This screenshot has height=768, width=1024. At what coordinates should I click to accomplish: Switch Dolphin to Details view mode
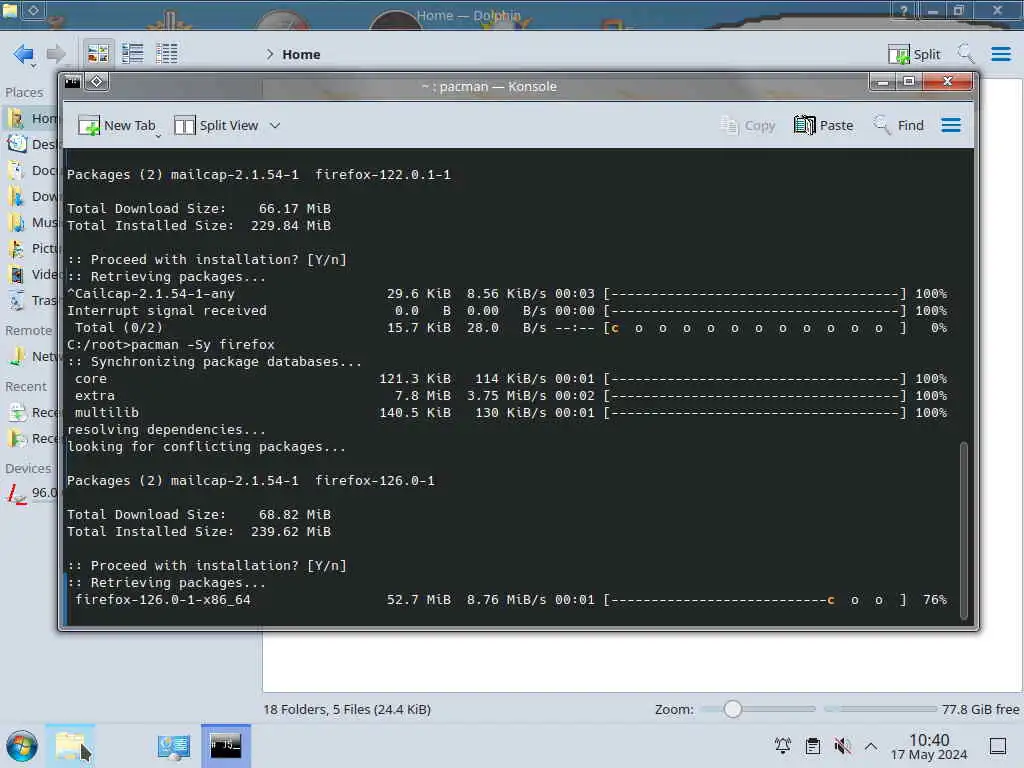(167, 54)
